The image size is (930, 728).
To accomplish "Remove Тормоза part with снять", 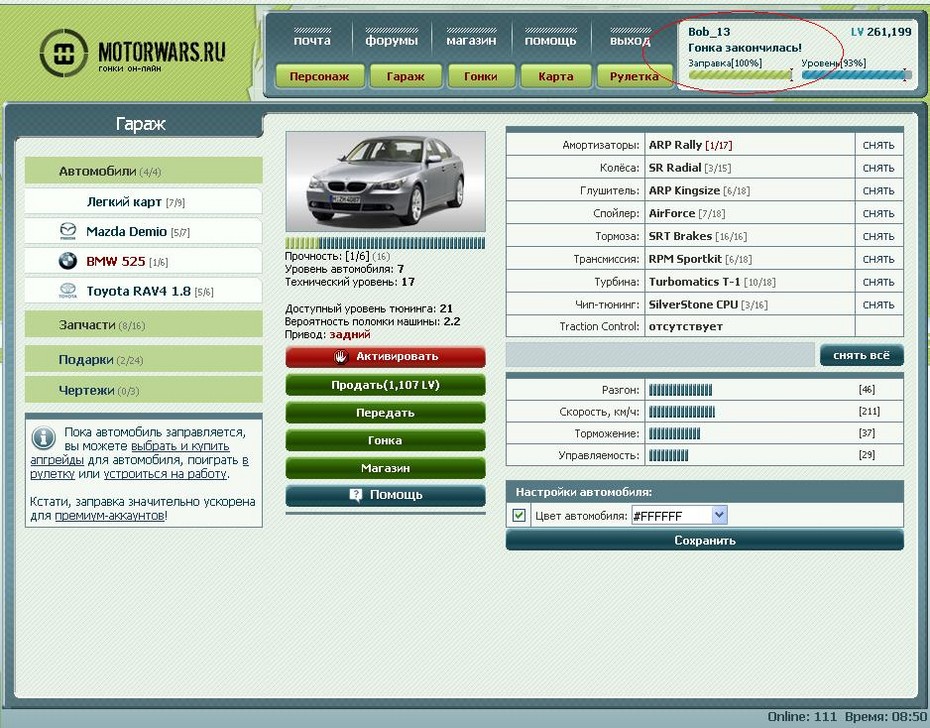I will pyautogui.click(x=878, y=236).
